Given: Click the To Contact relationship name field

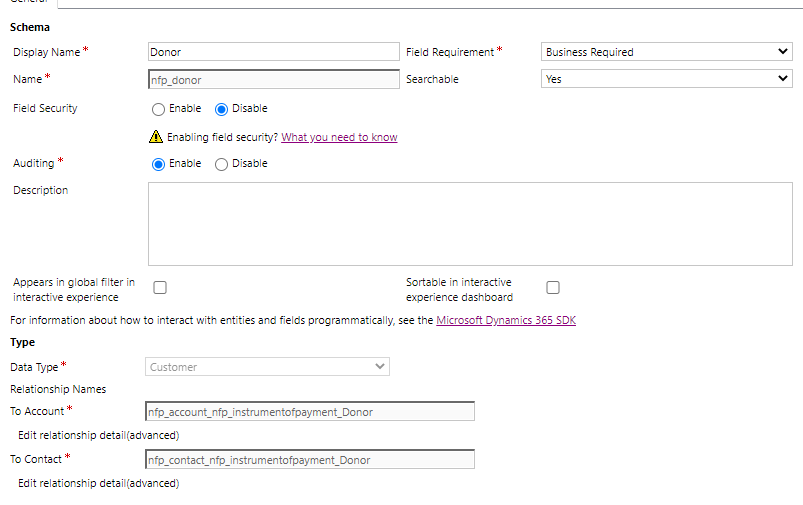Looking at the screenshot, I should pyautogui.click(x=310, y=460).
